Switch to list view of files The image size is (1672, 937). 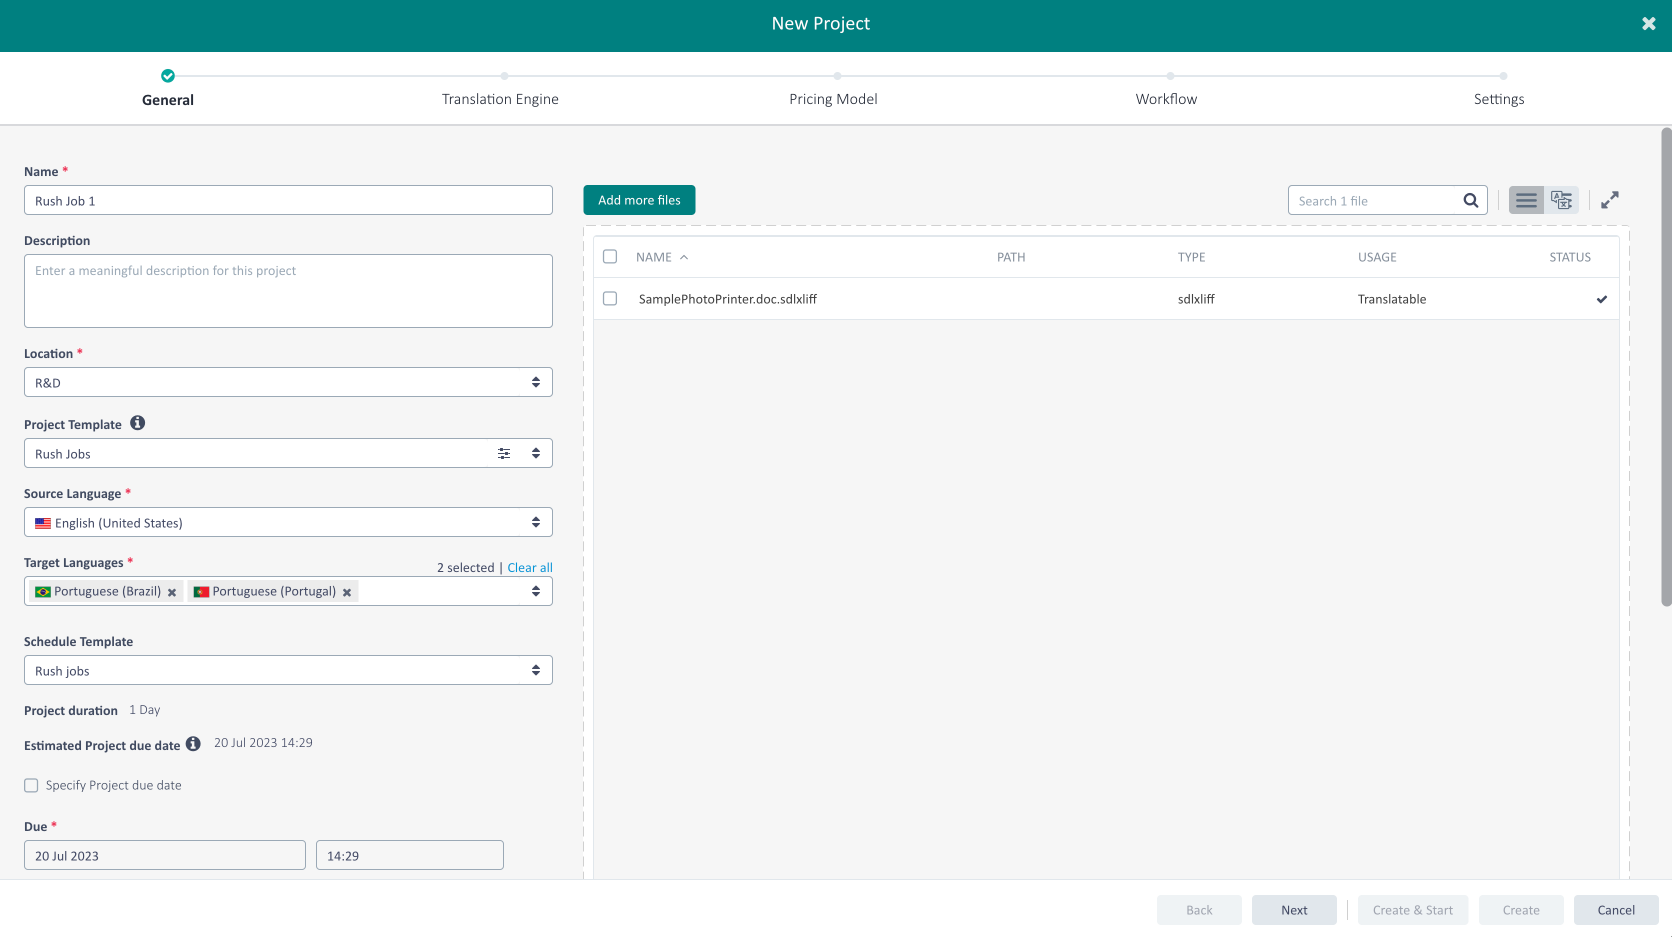point(1526,201)
